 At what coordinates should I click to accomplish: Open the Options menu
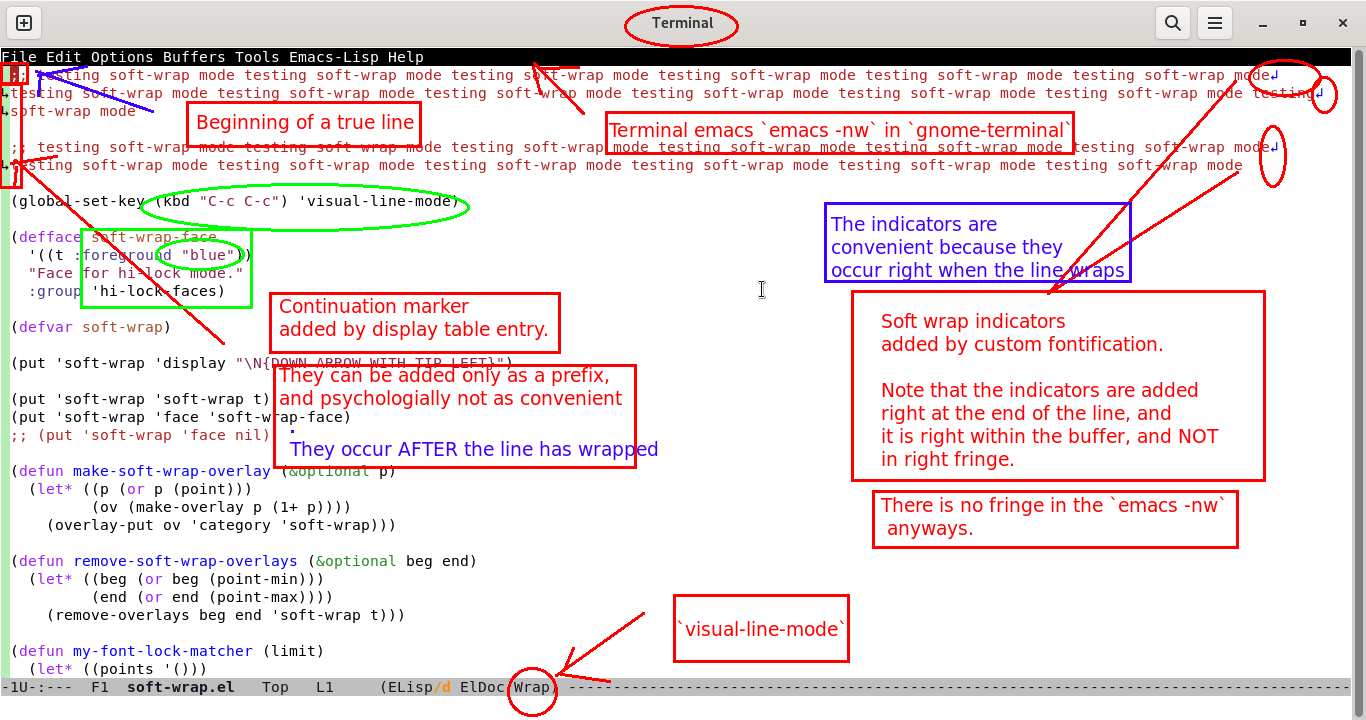click(122, 57)
